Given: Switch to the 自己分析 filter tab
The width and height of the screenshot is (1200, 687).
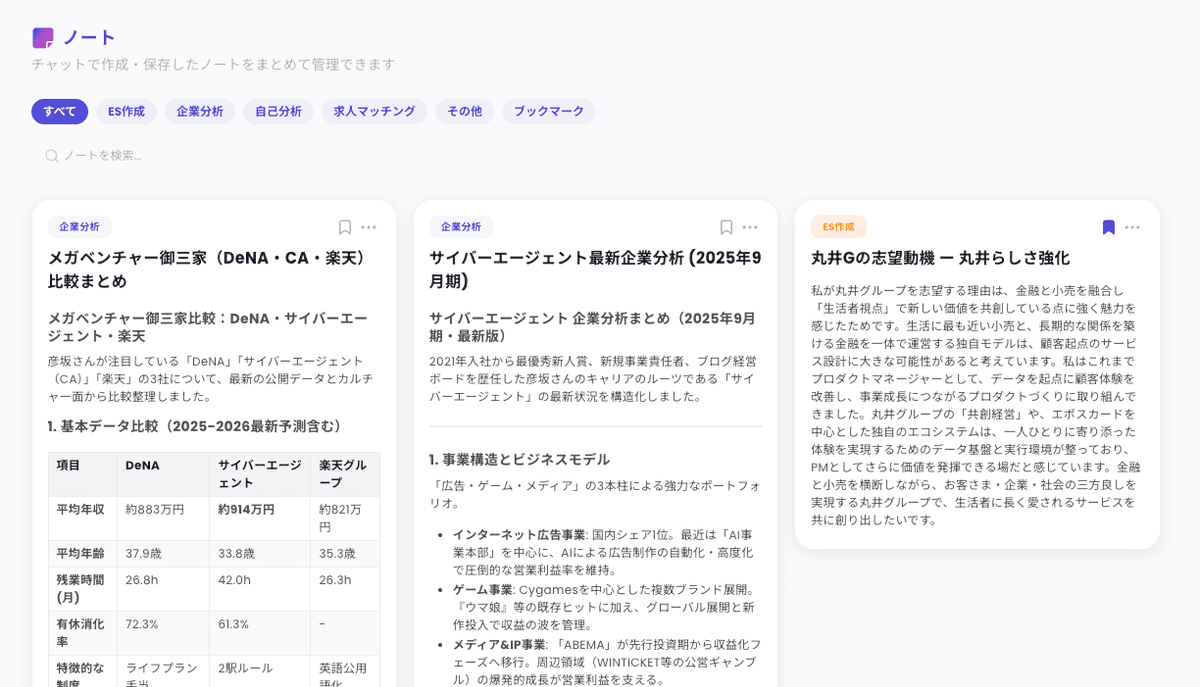Looking at the screenshot, I should point(278,111).
